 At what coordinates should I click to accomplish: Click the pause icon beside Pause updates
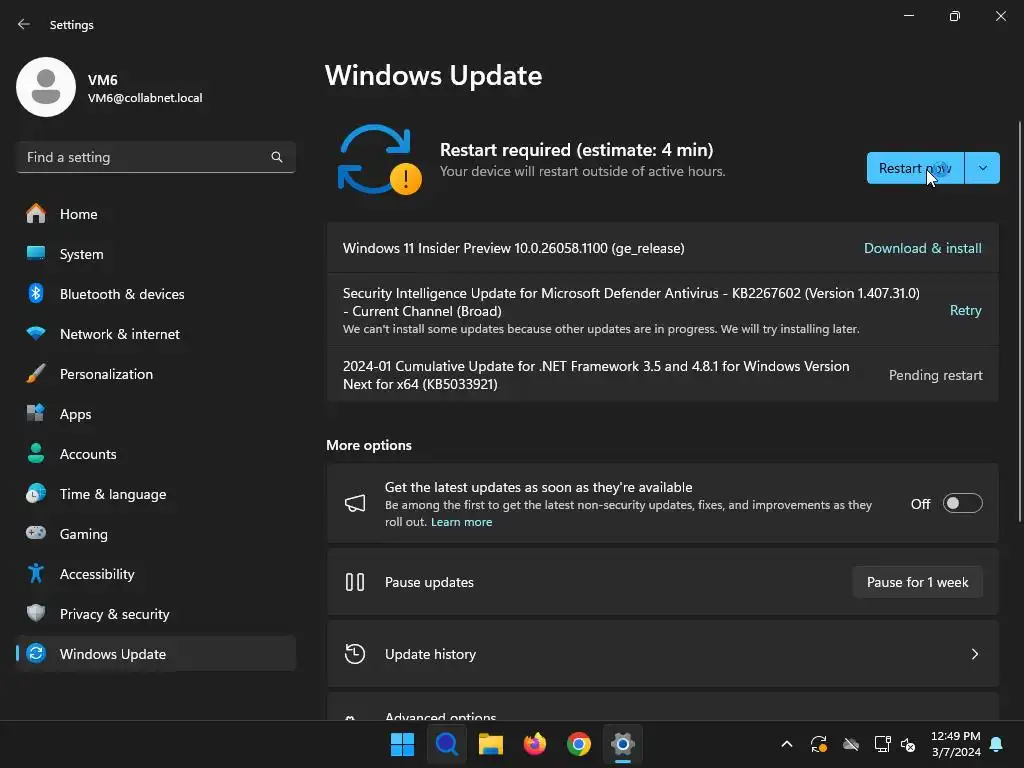[355, 582]
